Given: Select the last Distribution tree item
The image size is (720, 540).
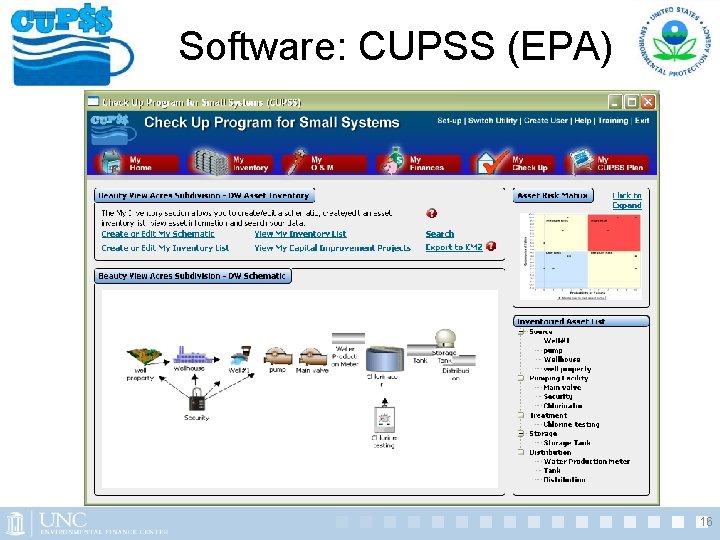Looking at the screenshot, I should 564,479.
